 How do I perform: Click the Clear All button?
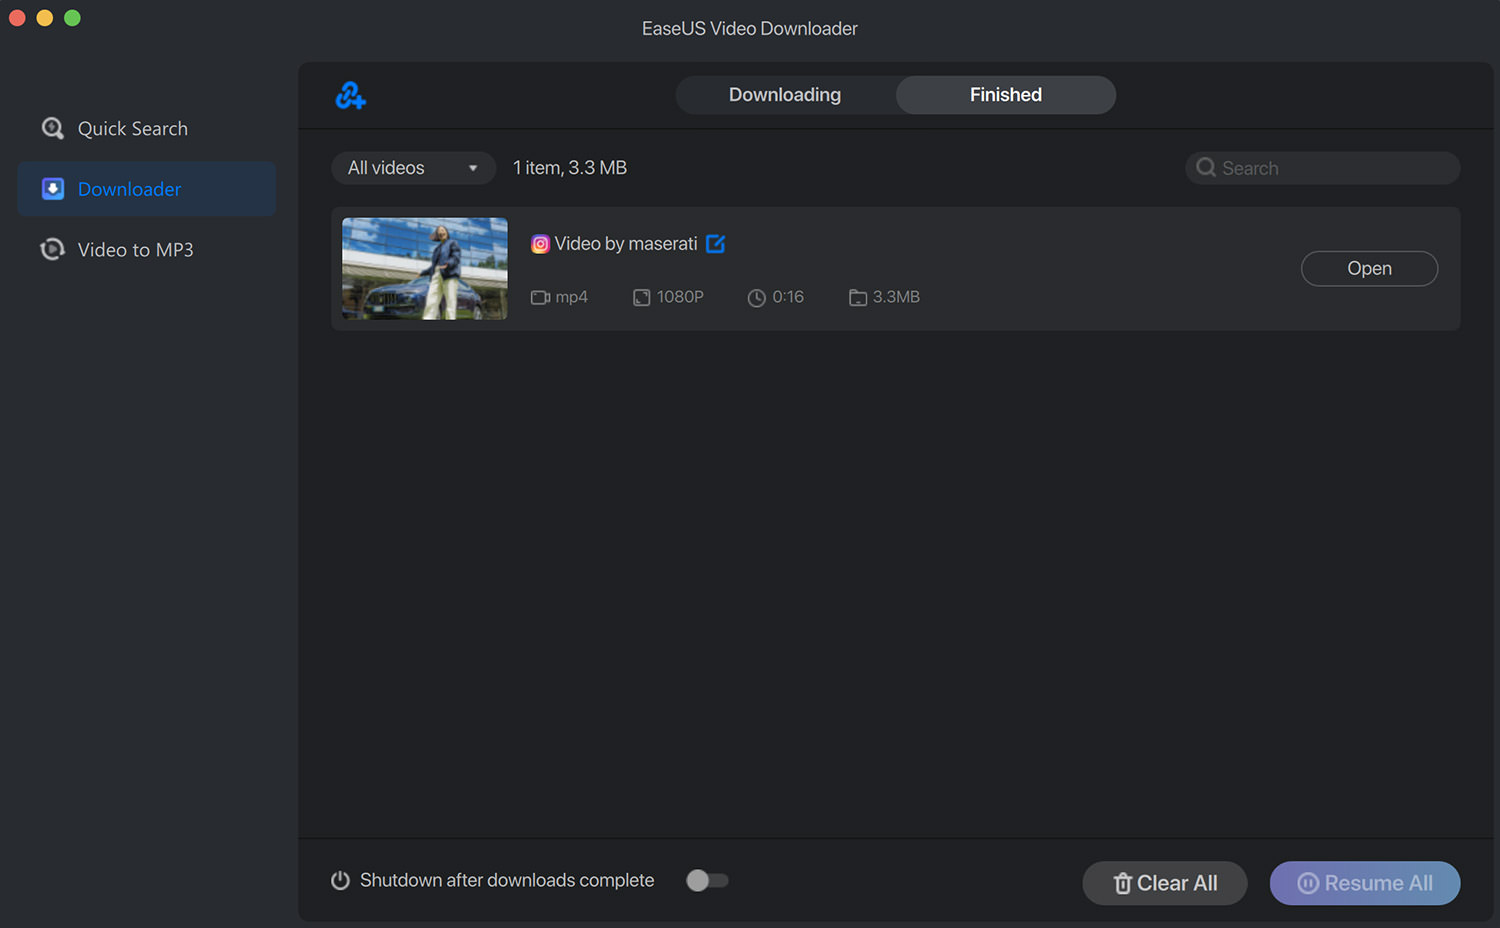click(x=1165, y=883)
